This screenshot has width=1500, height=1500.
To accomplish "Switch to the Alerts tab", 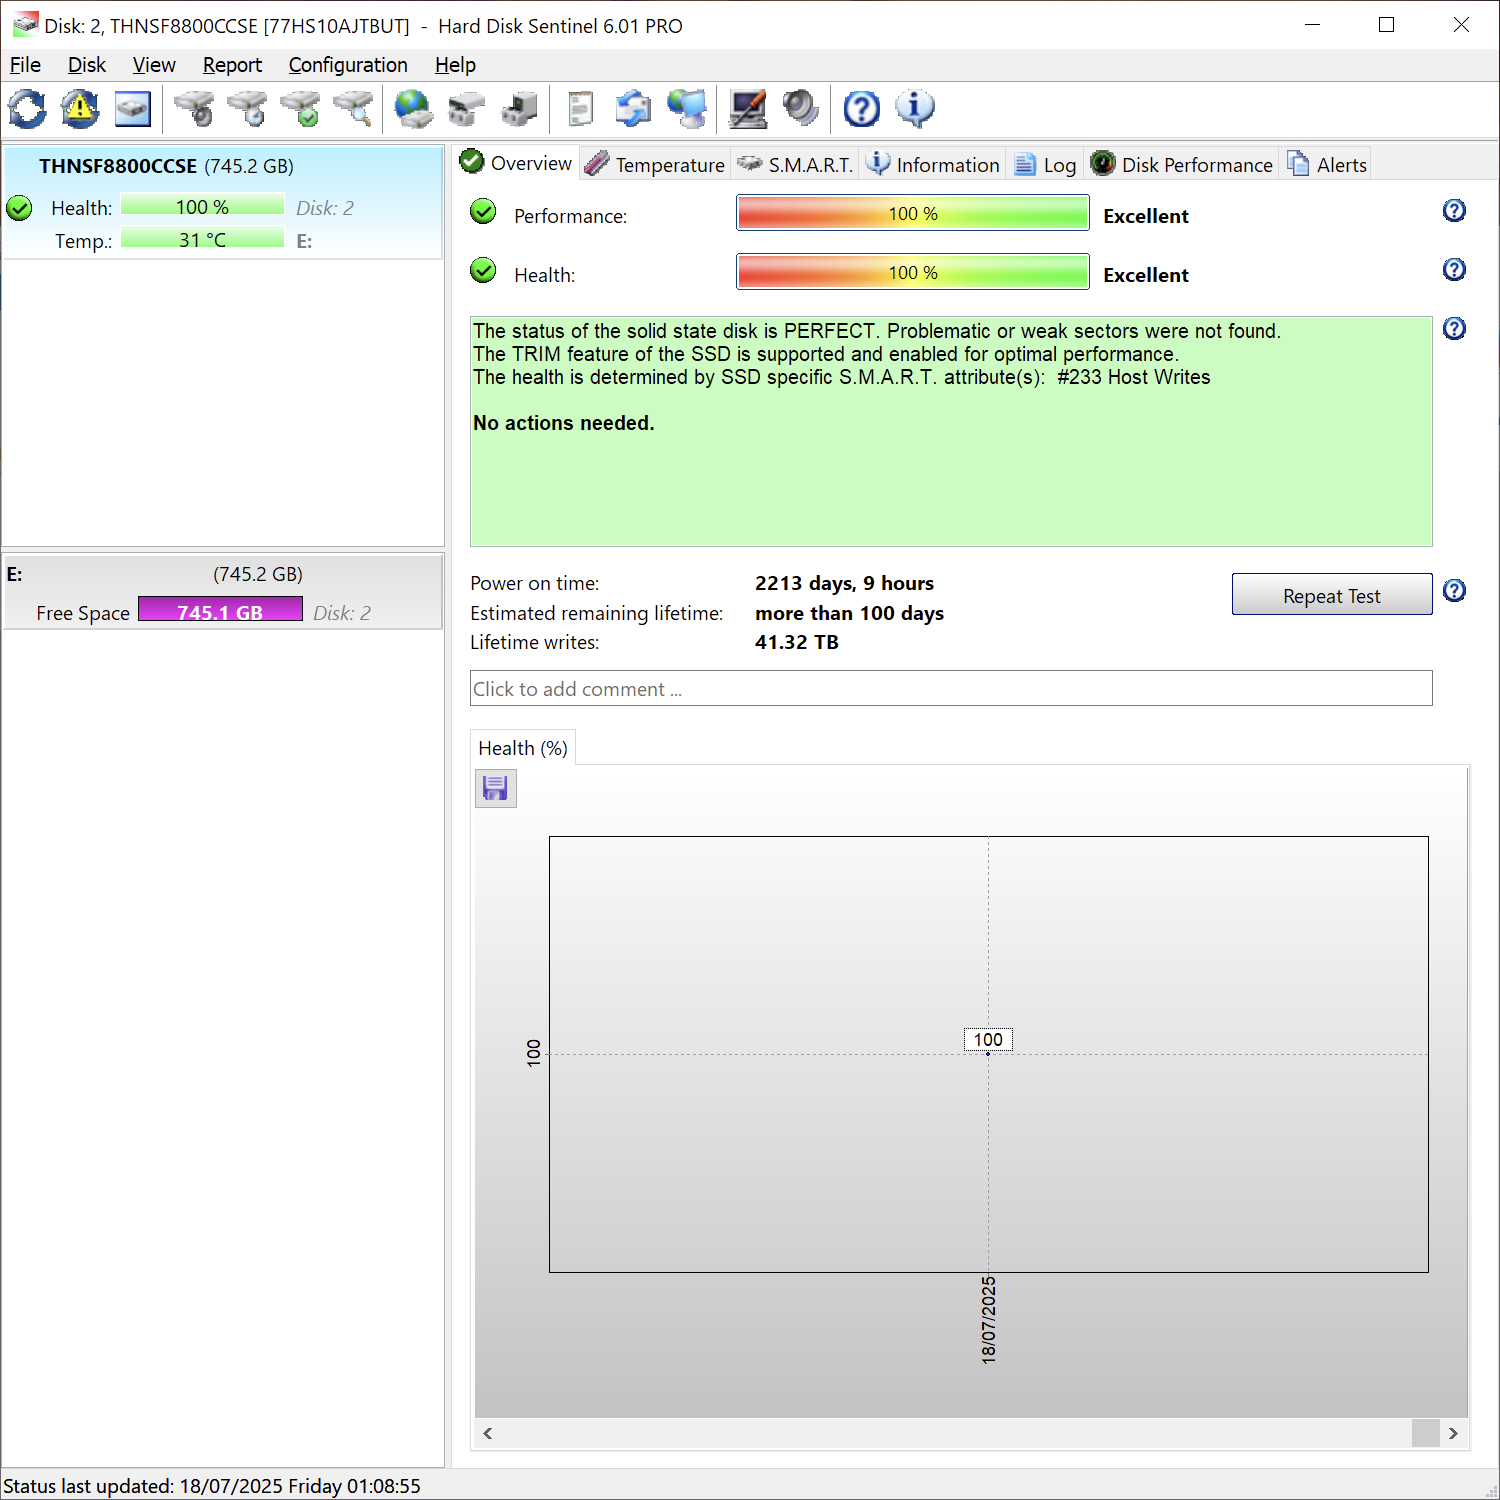I will [x=1327, y=164].
